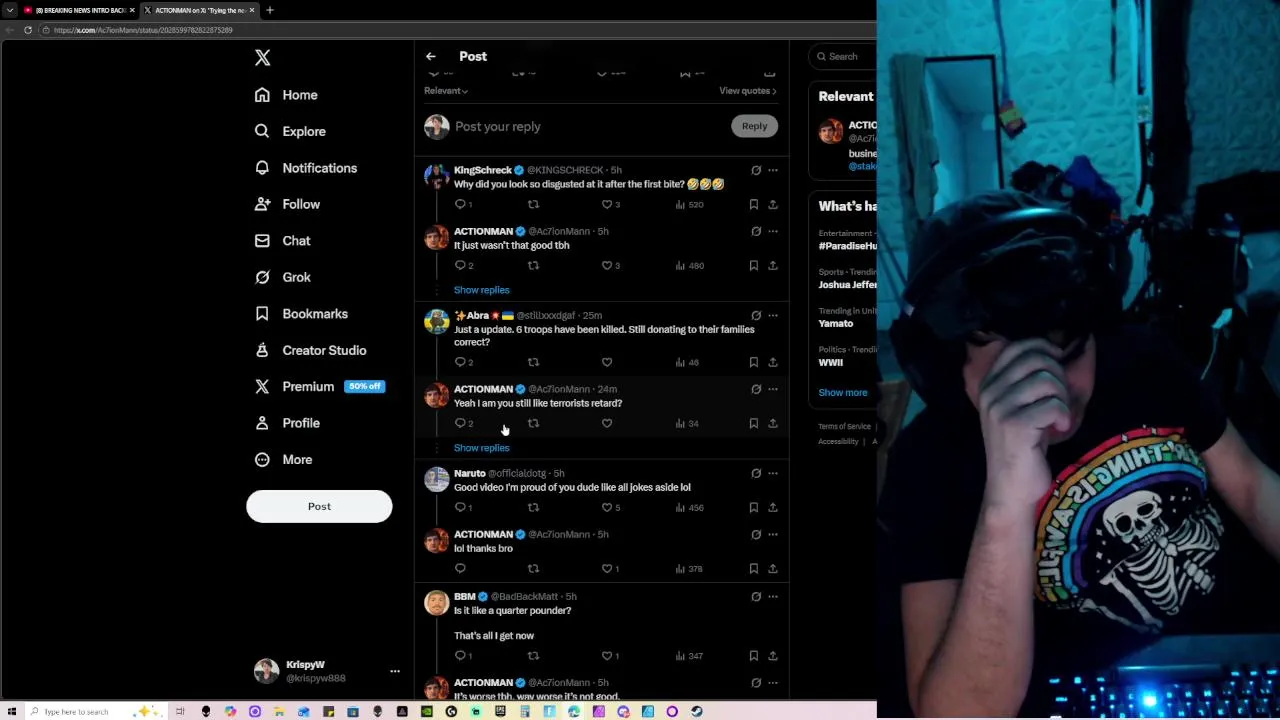Click Grok icon on KingSchreck's reply

click(x=756, y=170)
